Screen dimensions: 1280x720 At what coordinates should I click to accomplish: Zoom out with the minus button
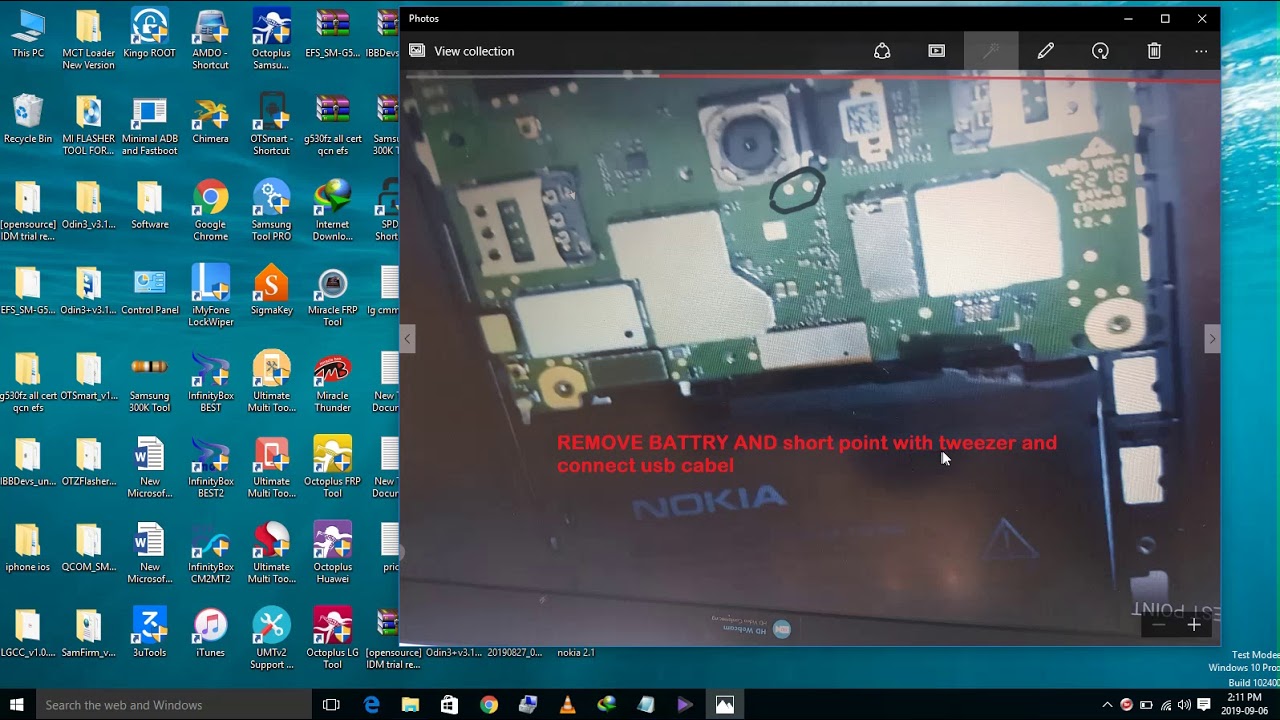1158,625
